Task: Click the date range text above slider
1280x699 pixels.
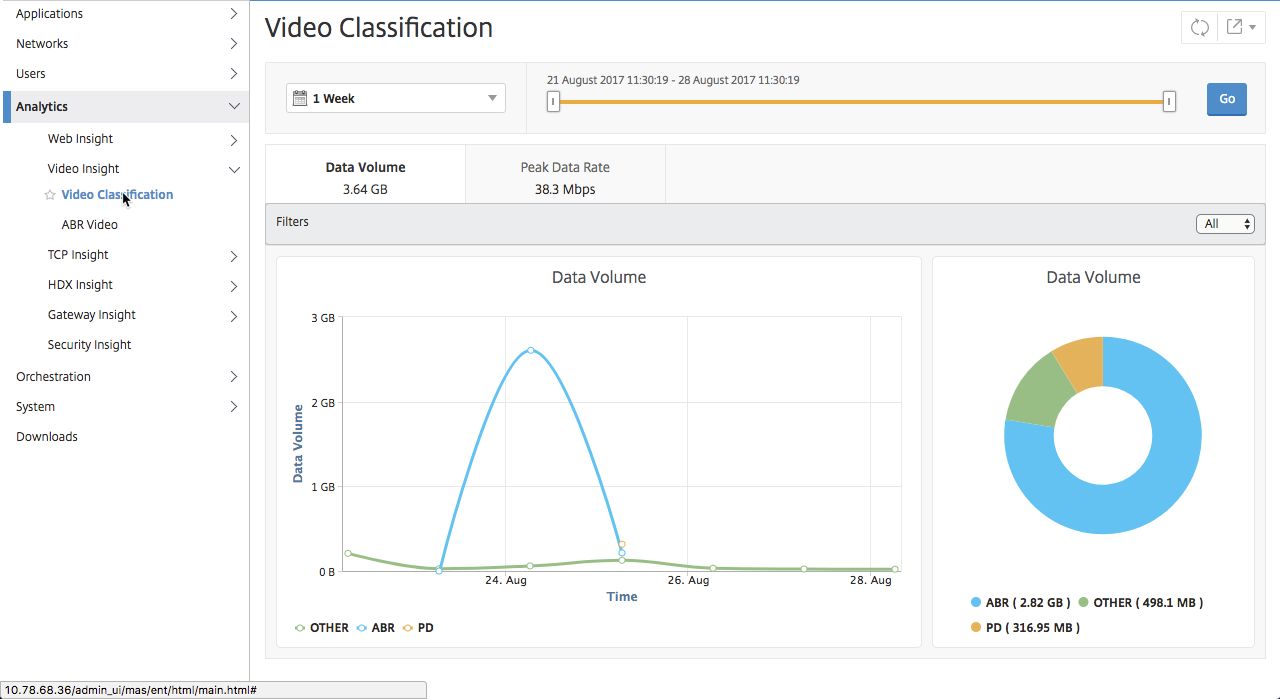Action: pyautogui.click(x=673, y=80)
